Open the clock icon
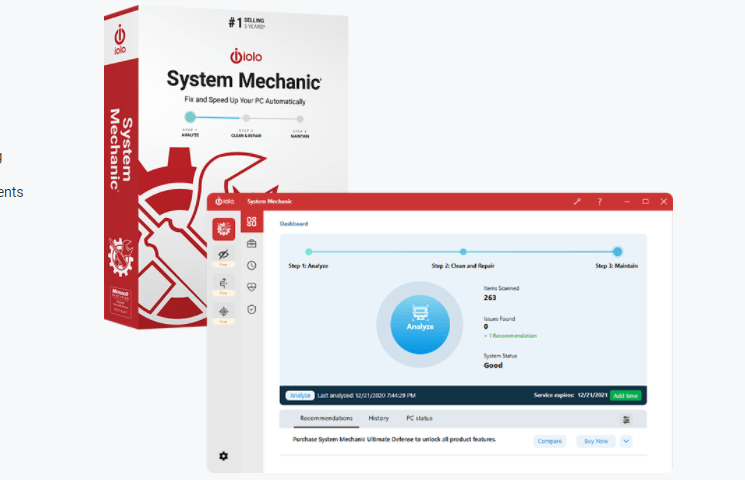Screen dimensions: 745x480 click(x=252, y=266)
